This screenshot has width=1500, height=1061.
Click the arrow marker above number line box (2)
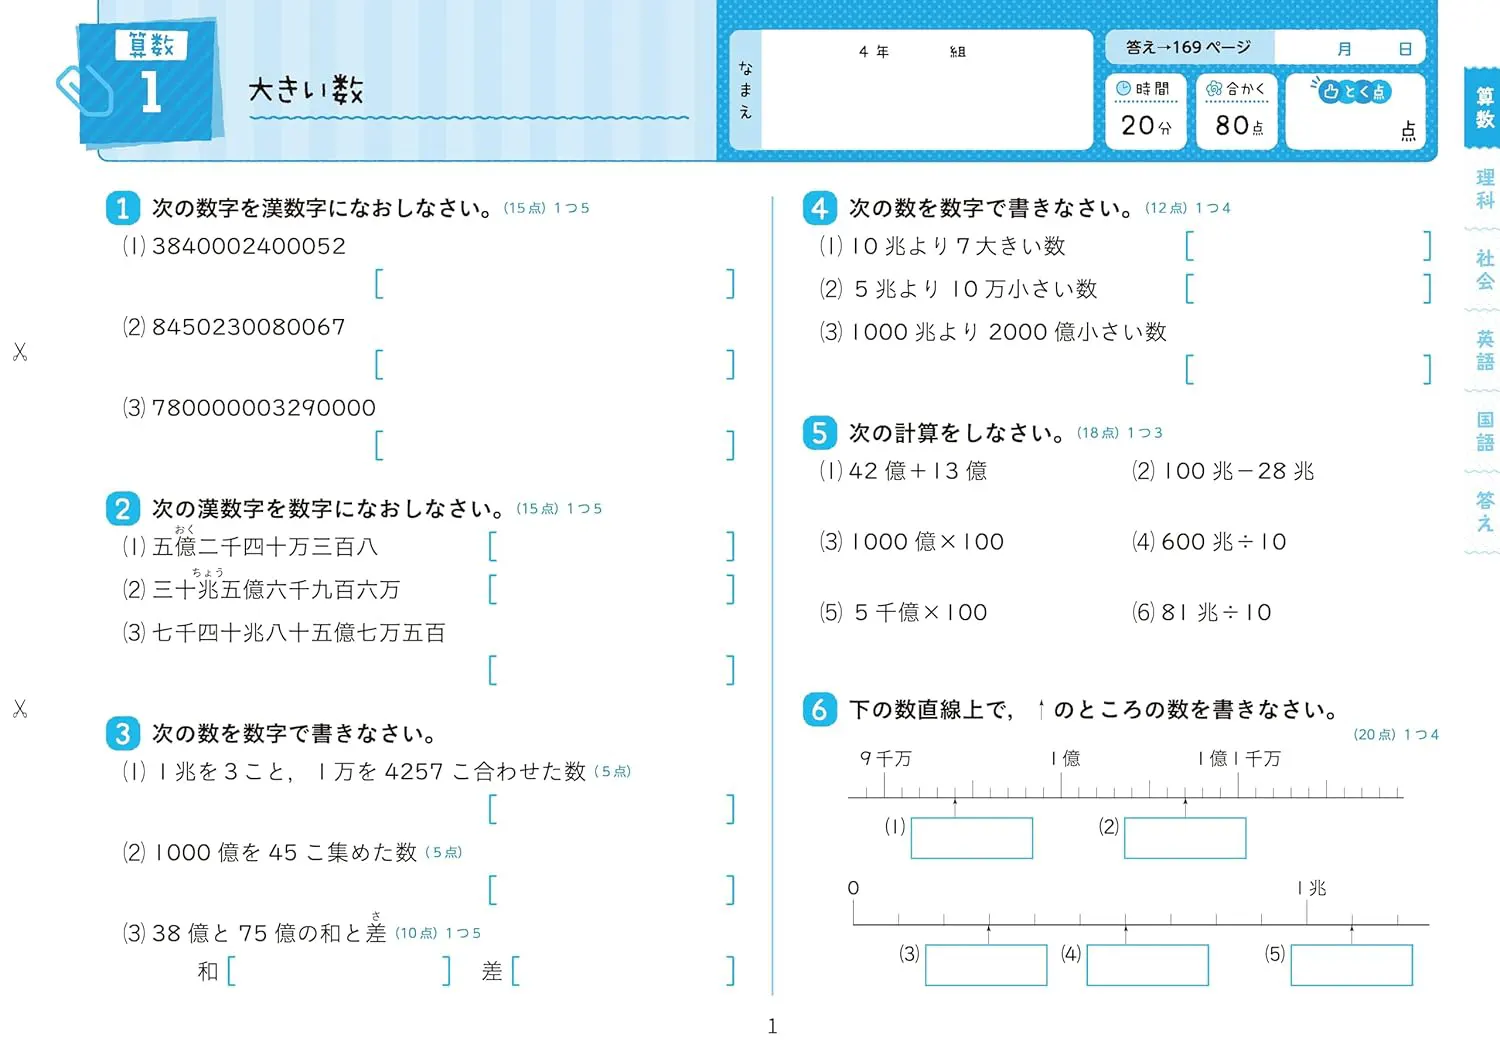pos(1185,802)
